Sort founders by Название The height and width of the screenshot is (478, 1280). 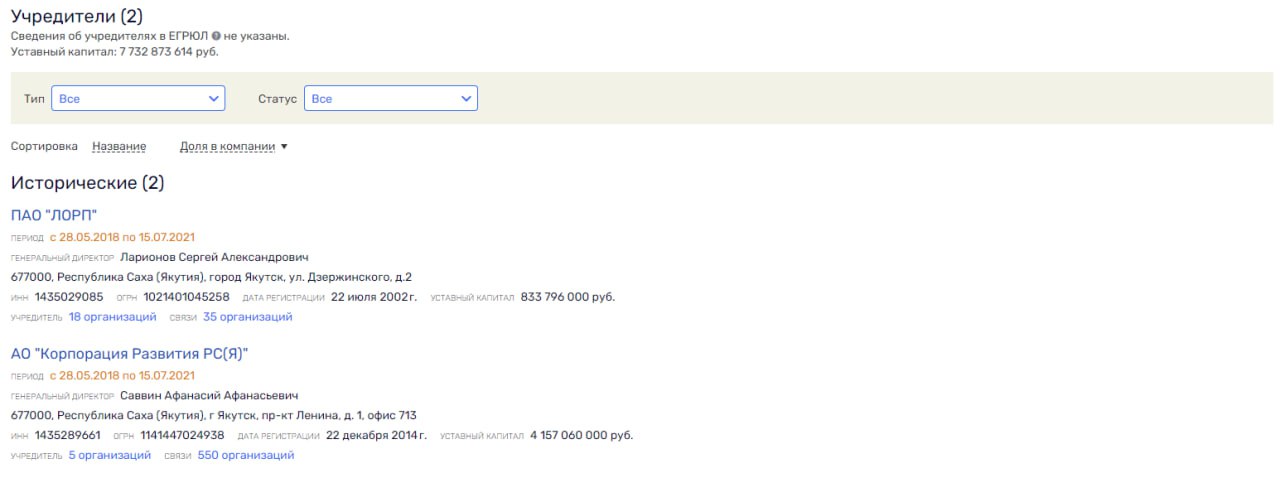tap(119, 146)
